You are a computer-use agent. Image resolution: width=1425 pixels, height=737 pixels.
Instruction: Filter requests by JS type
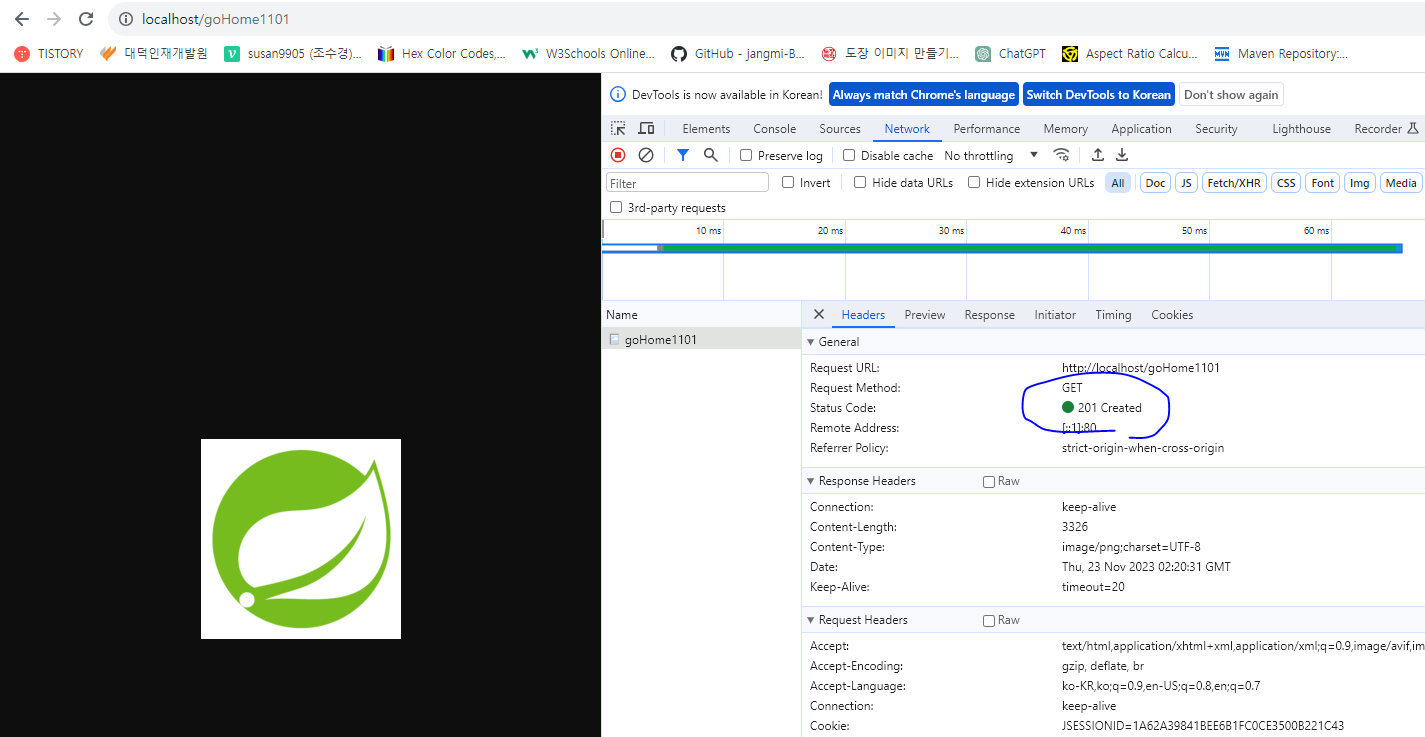point(1186,183)
